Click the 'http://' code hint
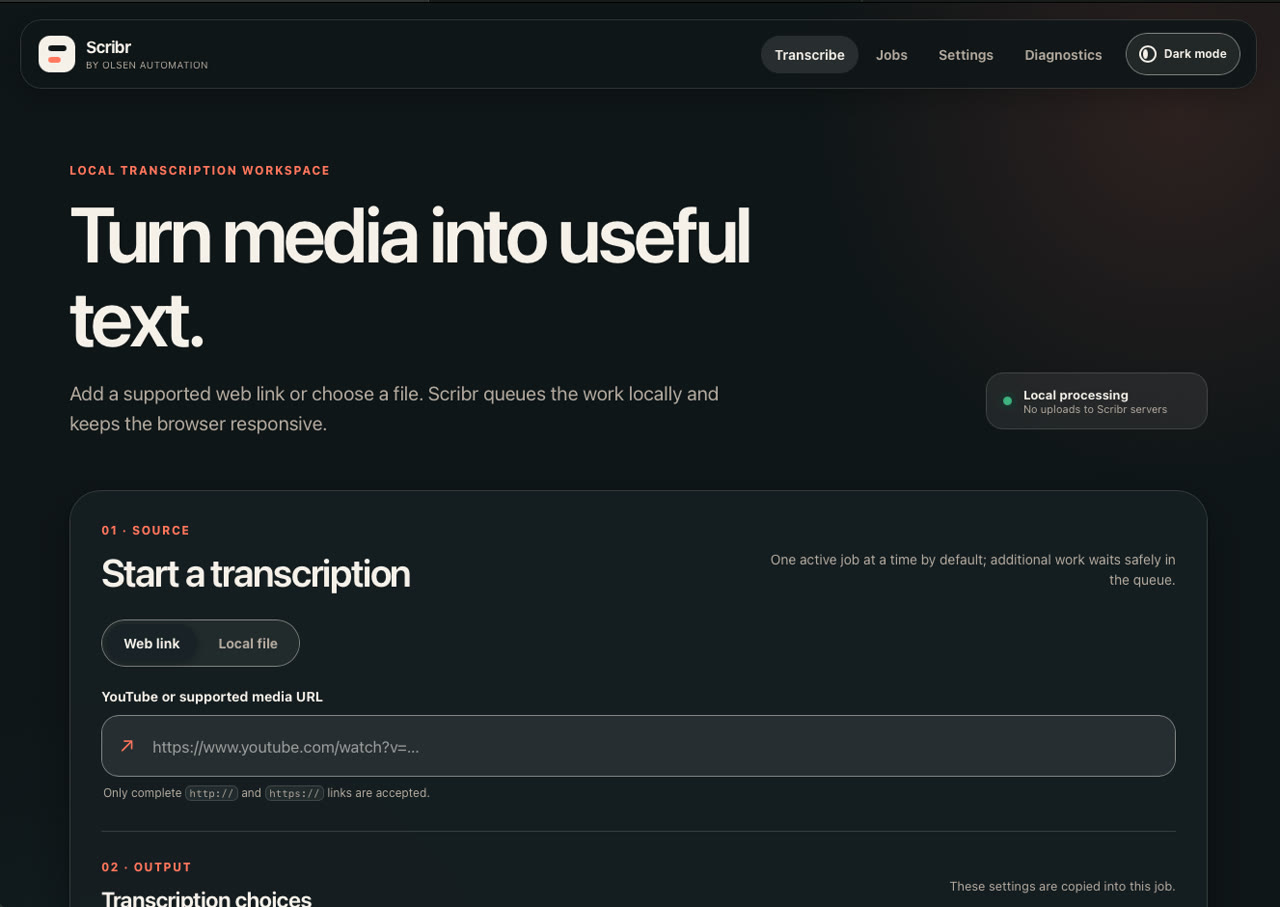Image resolution: width=1280 pixels, height=907 pixels. [x=211, y=793]
